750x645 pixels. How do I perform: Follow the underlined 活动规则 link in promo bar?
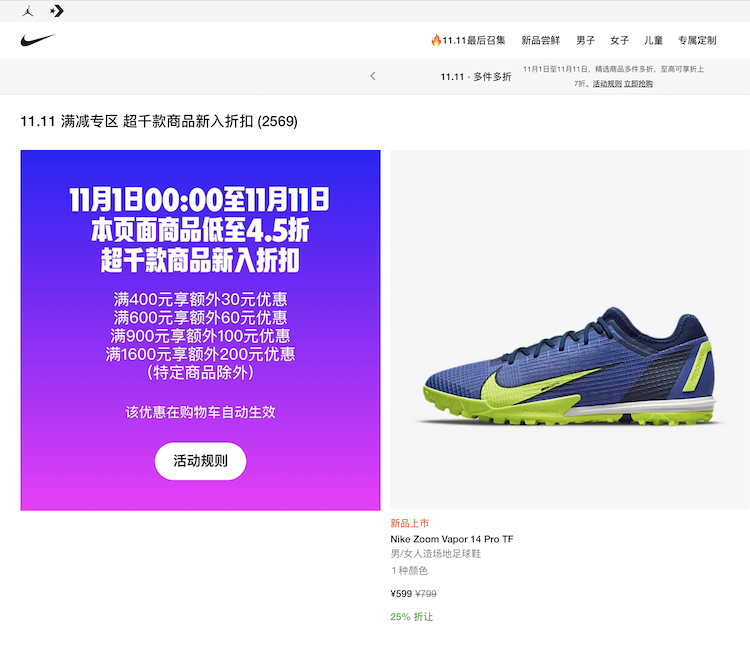(x=607, y=84)
